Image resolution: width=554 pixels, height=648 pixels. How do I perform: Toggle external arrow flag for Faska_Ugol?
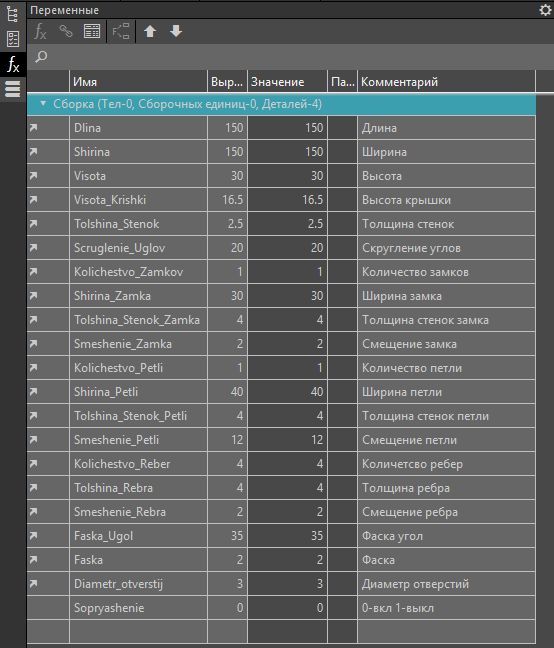click(33, 536)
